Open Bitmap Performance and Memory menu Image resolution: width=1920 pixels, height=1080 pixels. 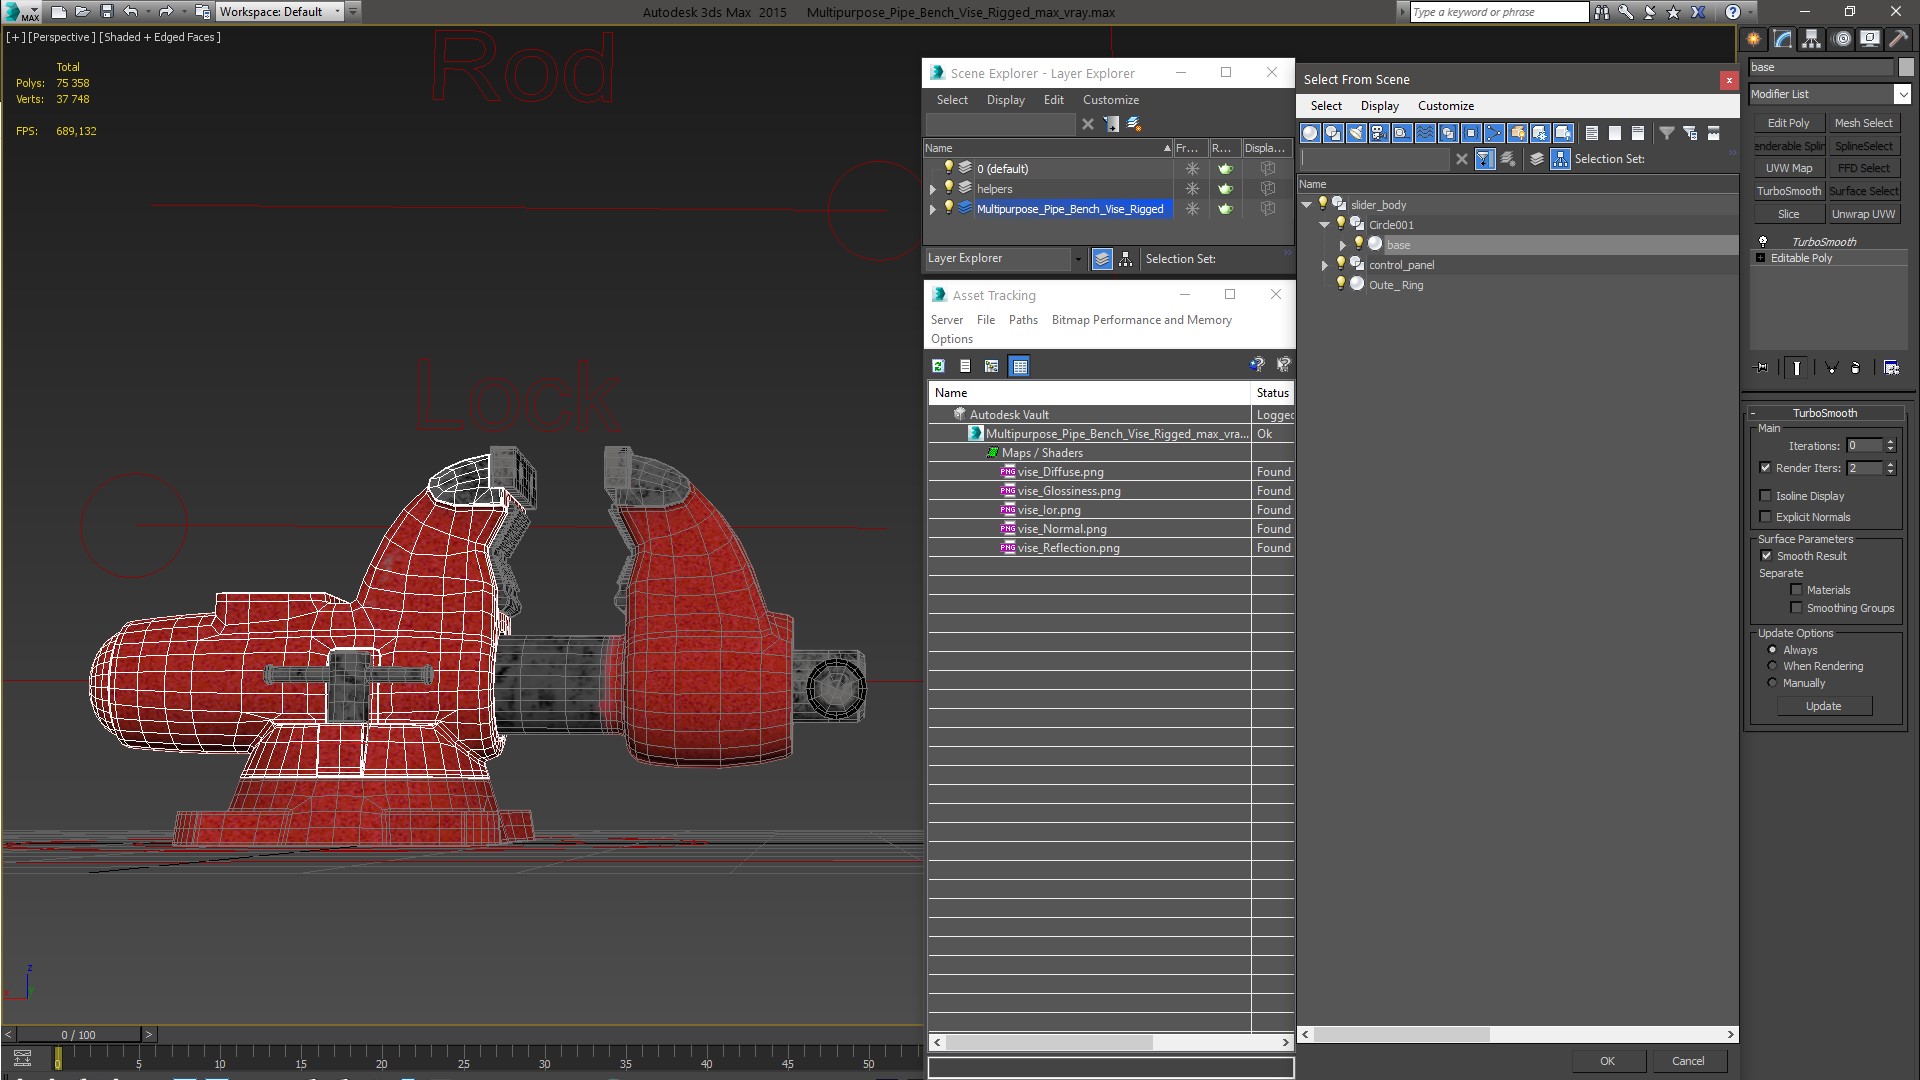pos(1141,320)
